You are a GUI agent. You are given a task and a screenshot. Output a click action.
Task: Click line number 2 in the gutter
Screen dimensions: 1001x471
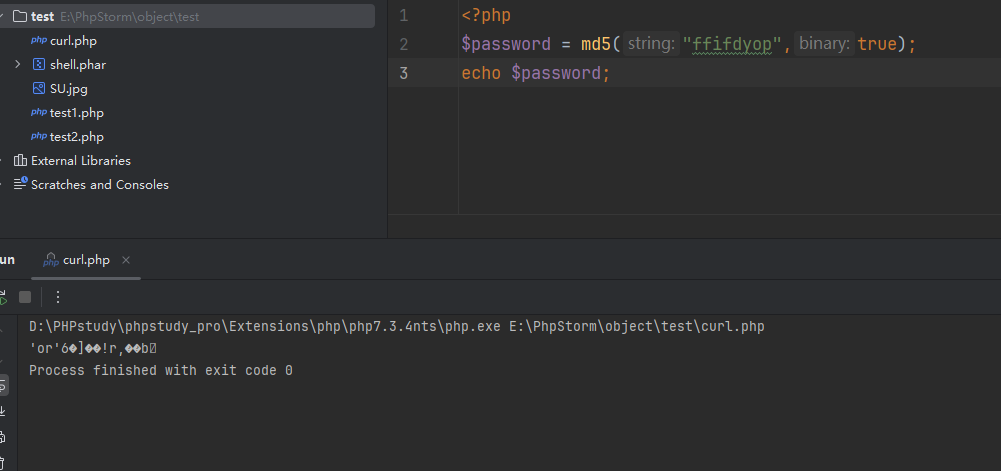pyautogui.click(x=403, y=45)
